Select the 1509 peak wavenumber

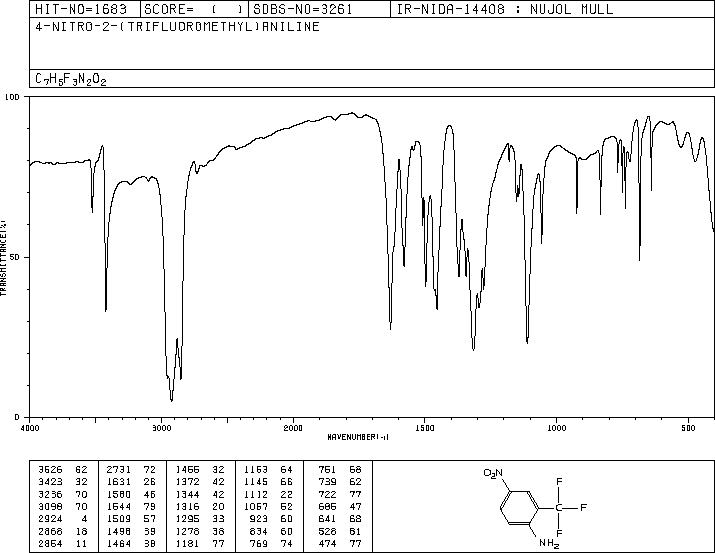pos(119,519)
